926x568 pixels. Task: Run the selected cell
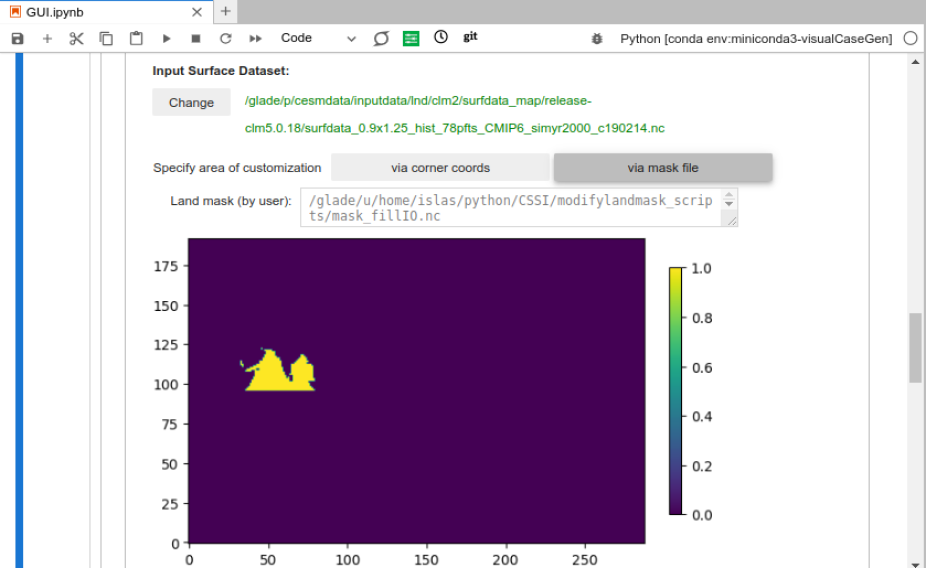click(166, 38)
